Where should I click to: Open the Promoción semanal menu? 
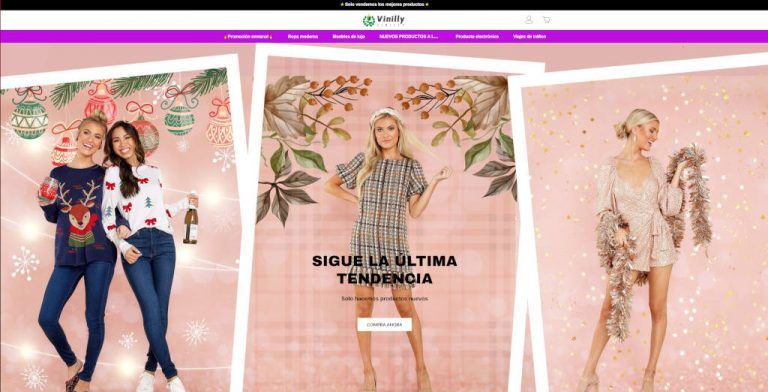click(248, 37)
